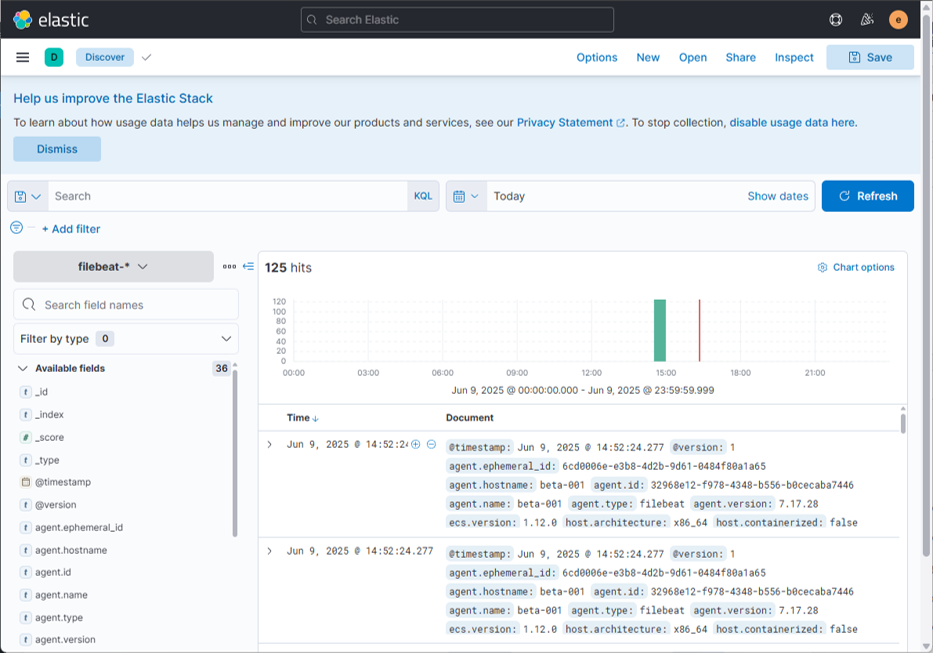933x653 pixels.
Task: Click the Refresh button
Action: (x=868, y=196)
